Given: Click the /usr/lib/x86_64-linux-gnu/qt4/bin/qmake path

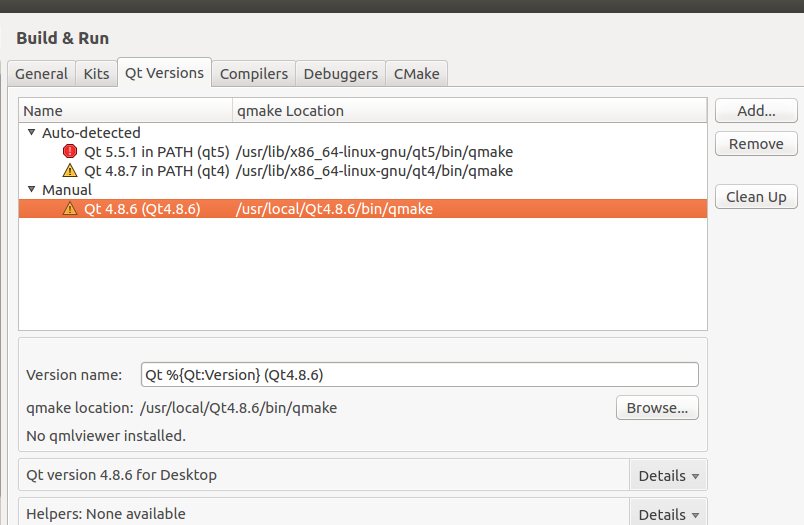Looking at the screenshot, I should pos(374,171).
